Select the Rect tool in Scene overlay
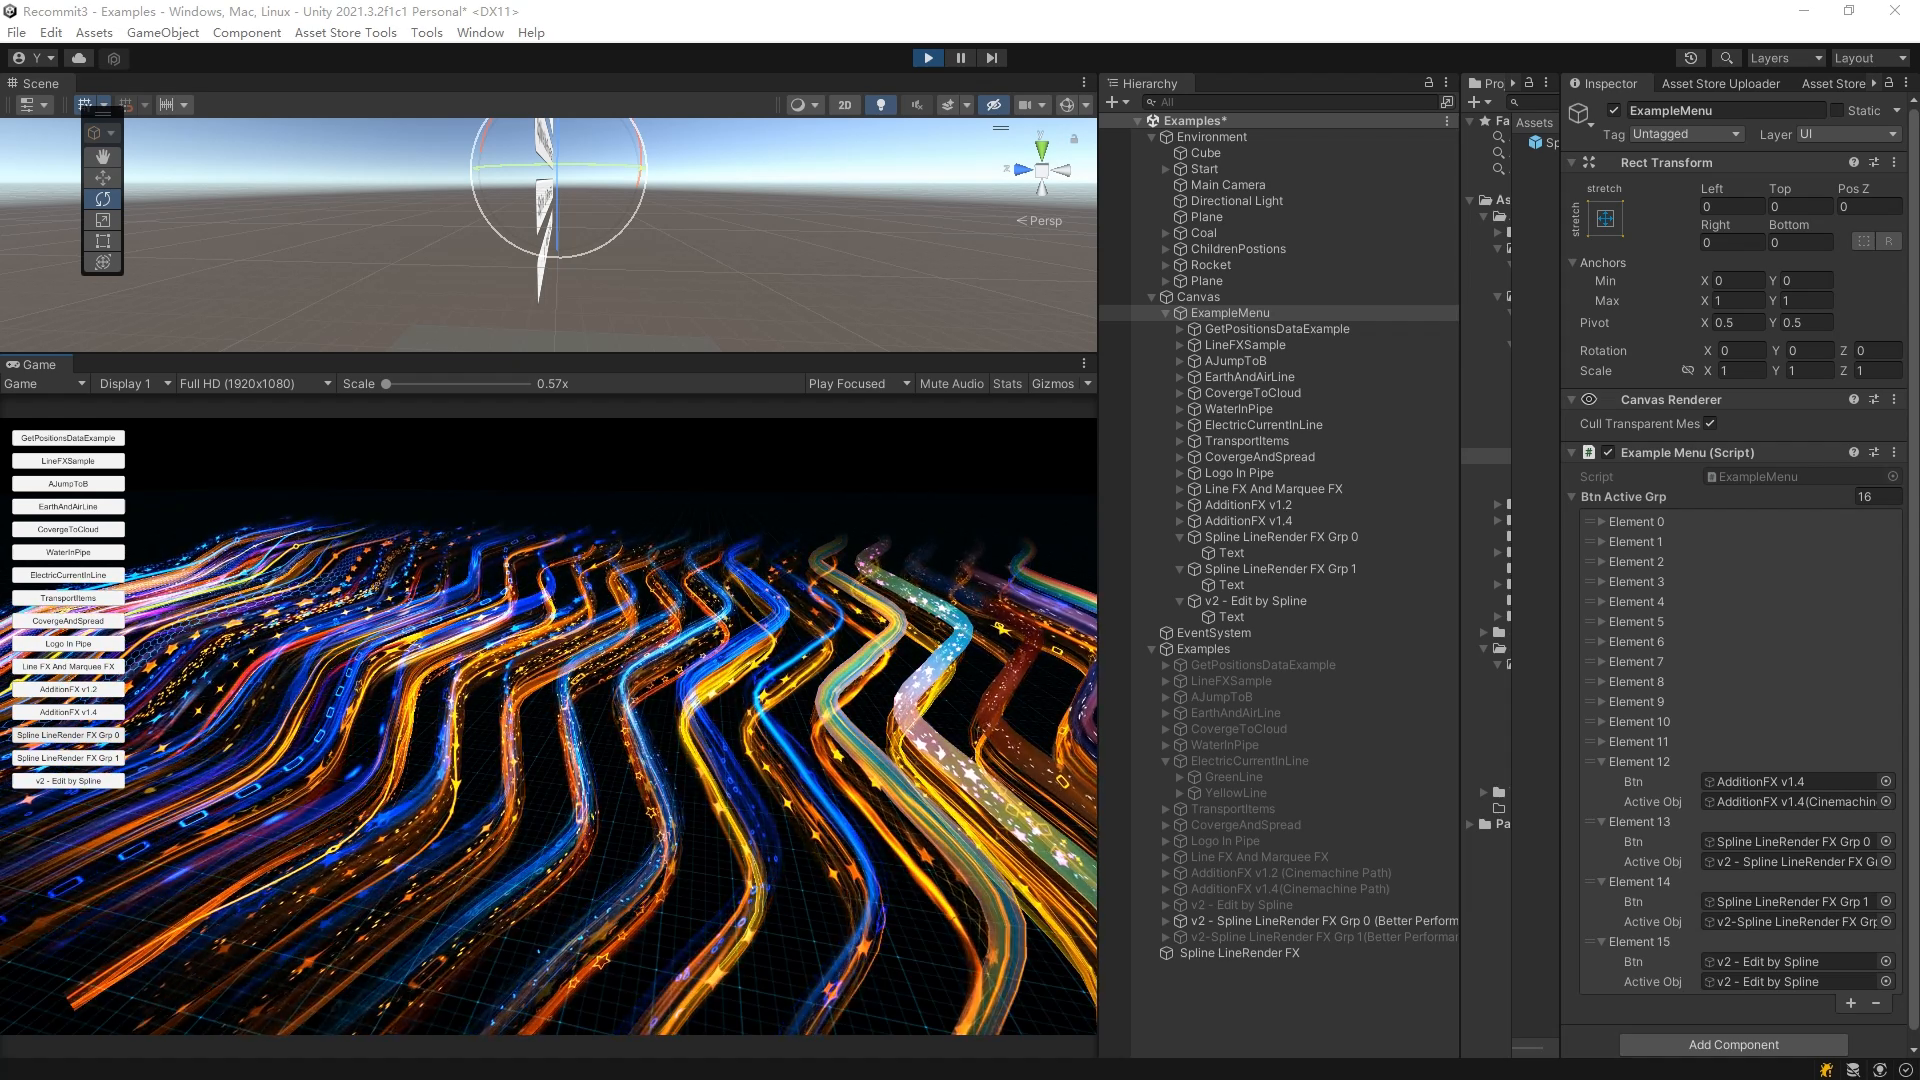1920x1080 pixels. (x=102, y=241)
